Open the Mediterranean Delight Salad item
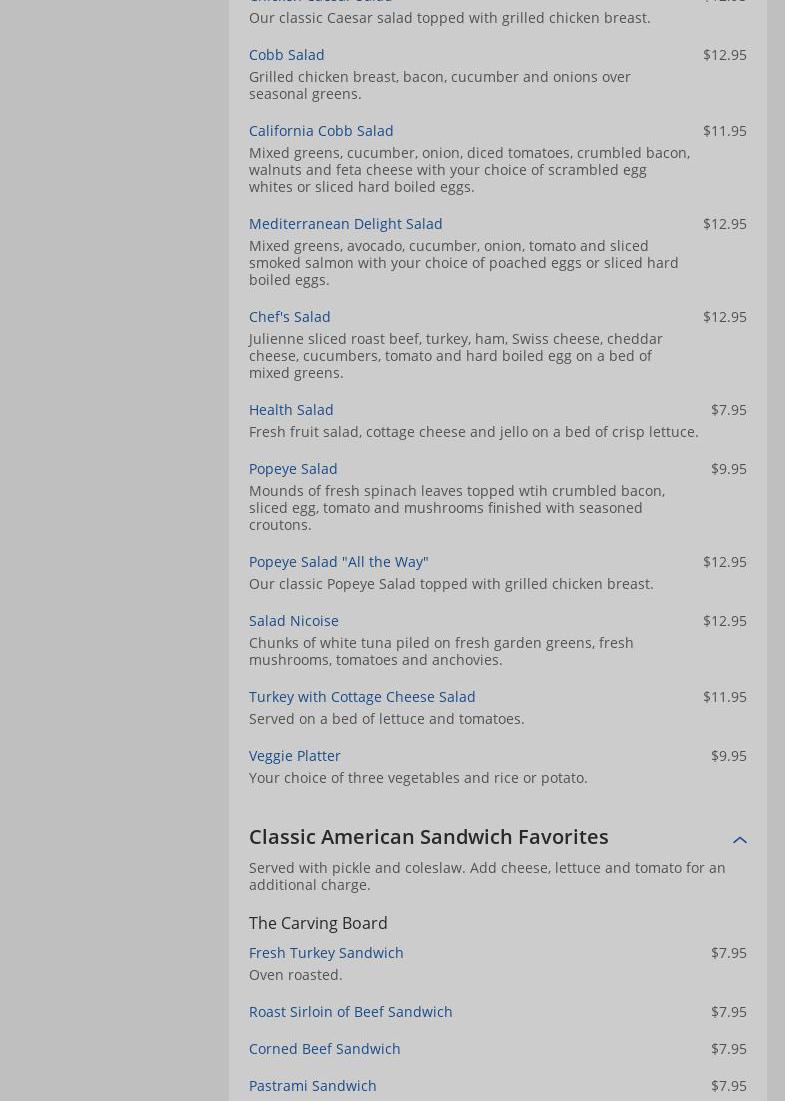This screenshot has width=785, height=1101. tap(345, 223)
